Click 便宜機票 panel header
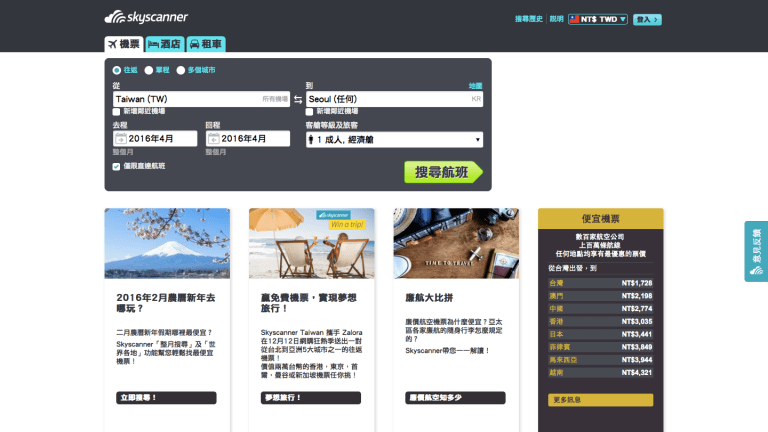768x432 pixels. tap(600, 219)
